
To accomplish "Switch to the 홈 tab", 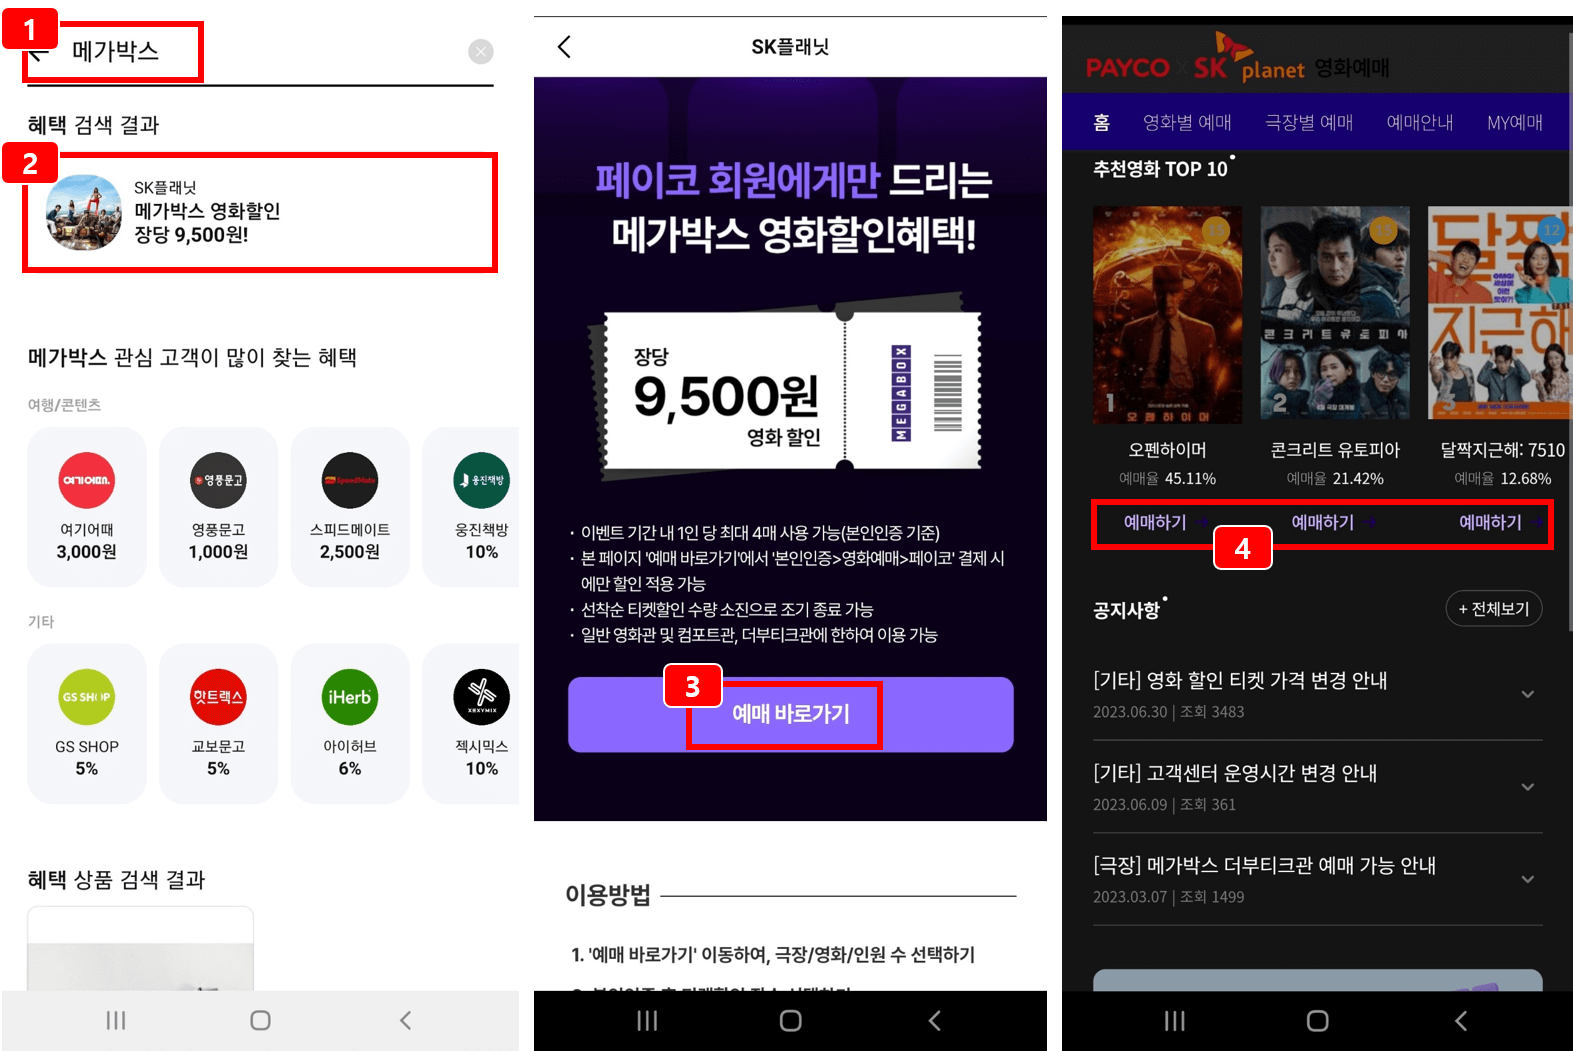I will [x=1102, y=122].
